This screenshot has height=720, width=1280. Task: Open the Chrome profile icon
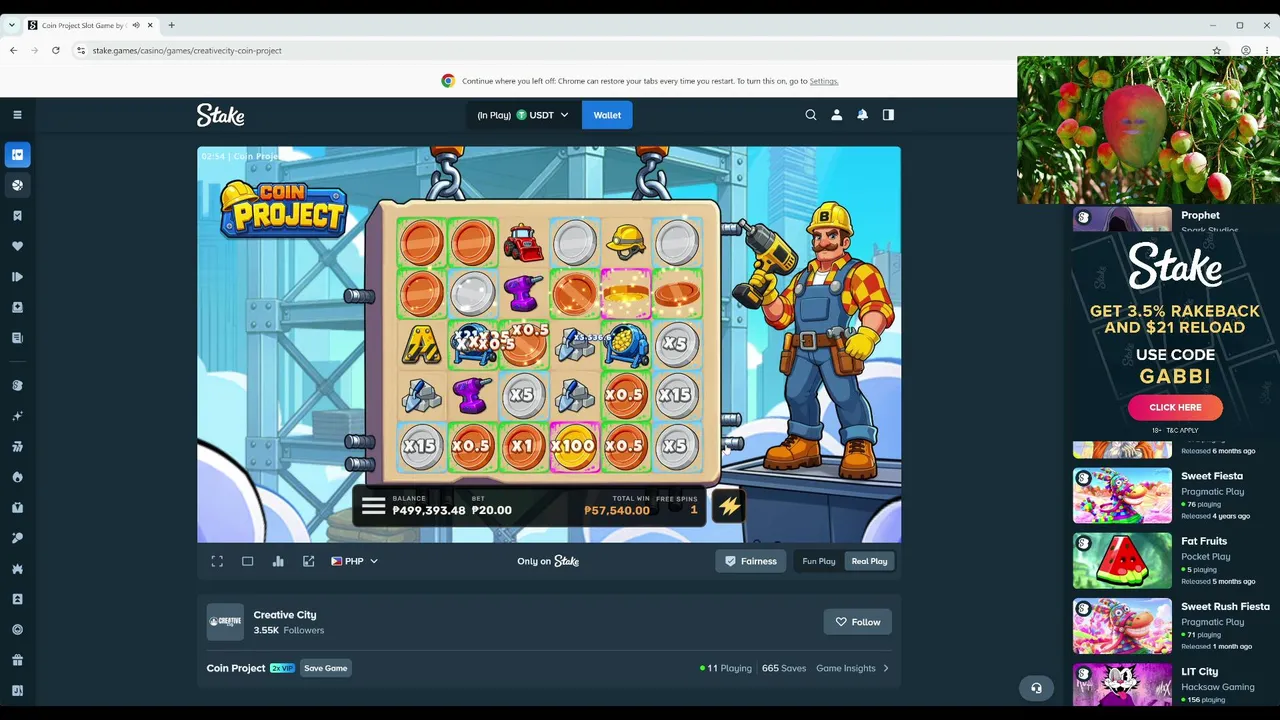(x=1245, y=50)
